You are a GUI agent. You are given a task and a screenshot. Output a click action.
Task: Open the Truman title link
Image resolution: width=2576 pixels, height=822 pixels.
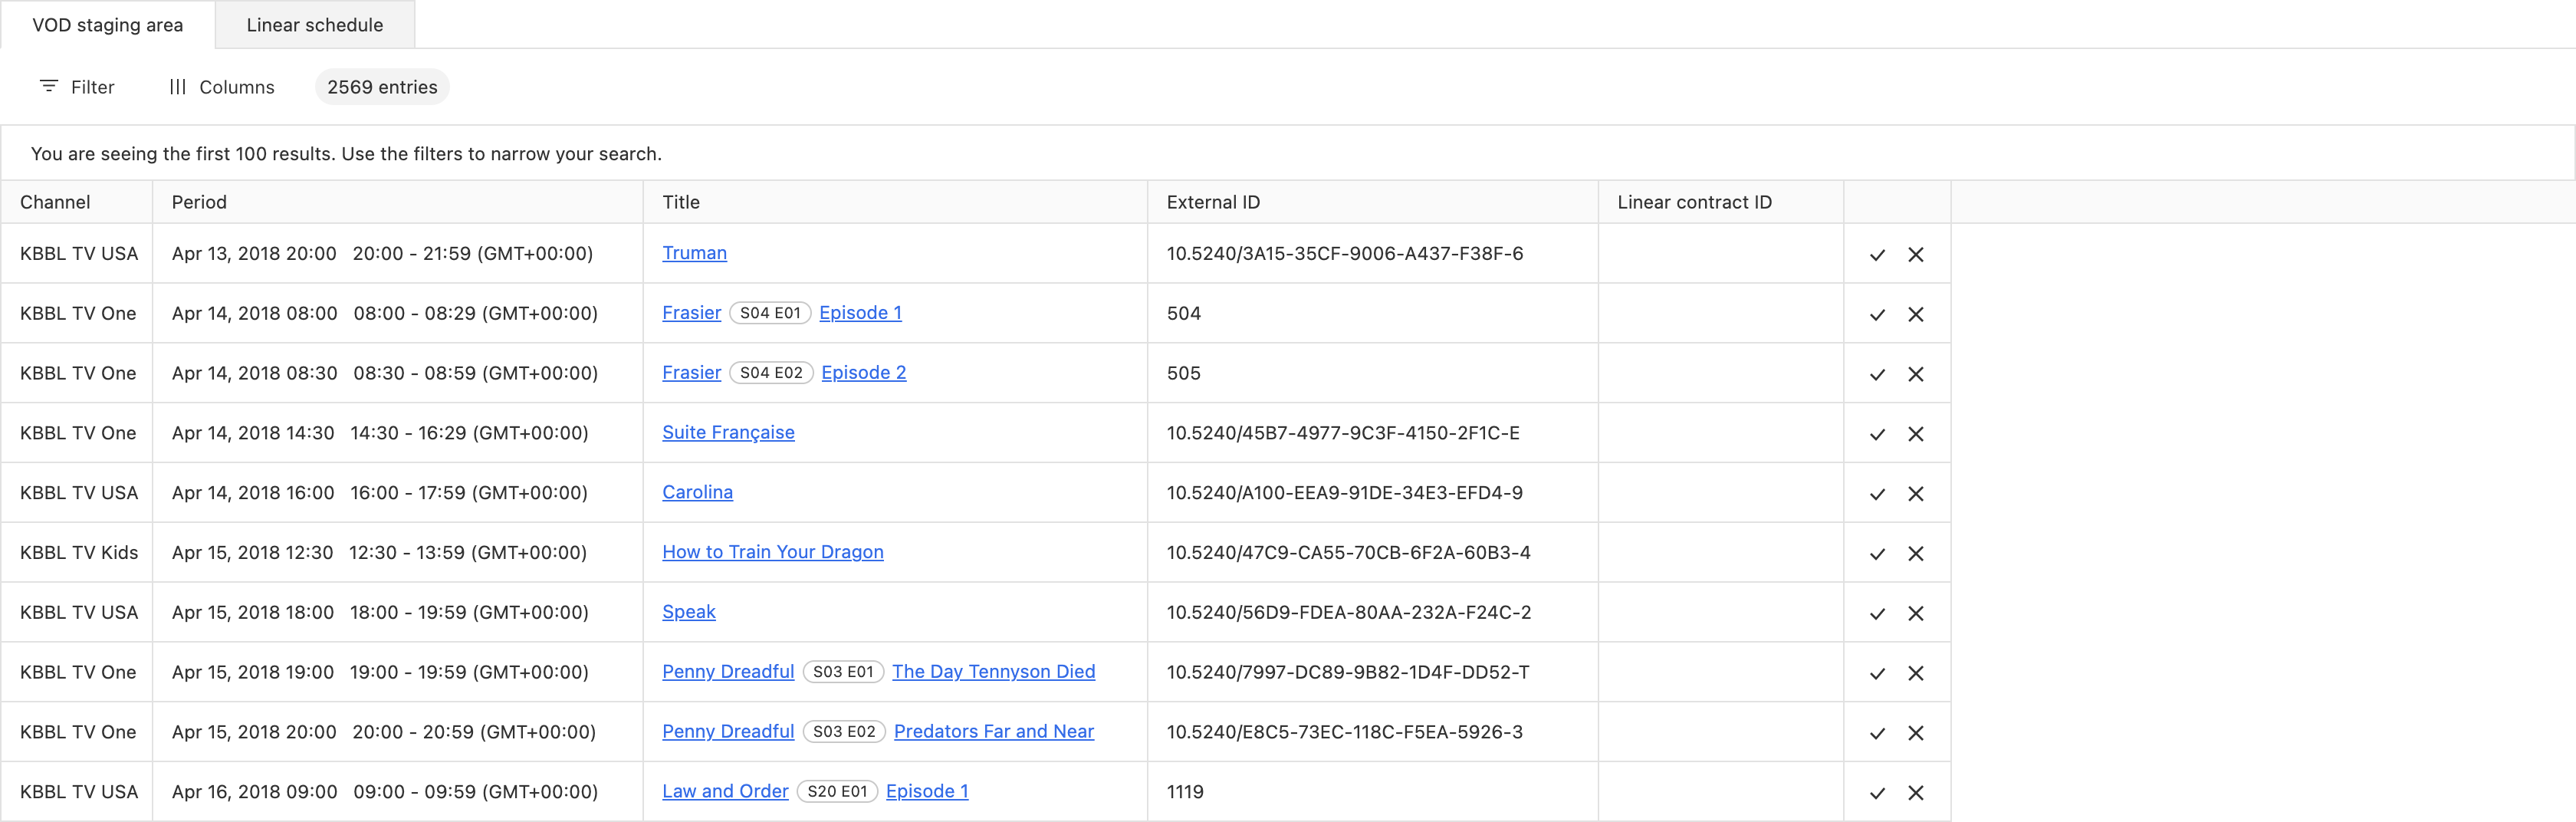coord(694,253)
